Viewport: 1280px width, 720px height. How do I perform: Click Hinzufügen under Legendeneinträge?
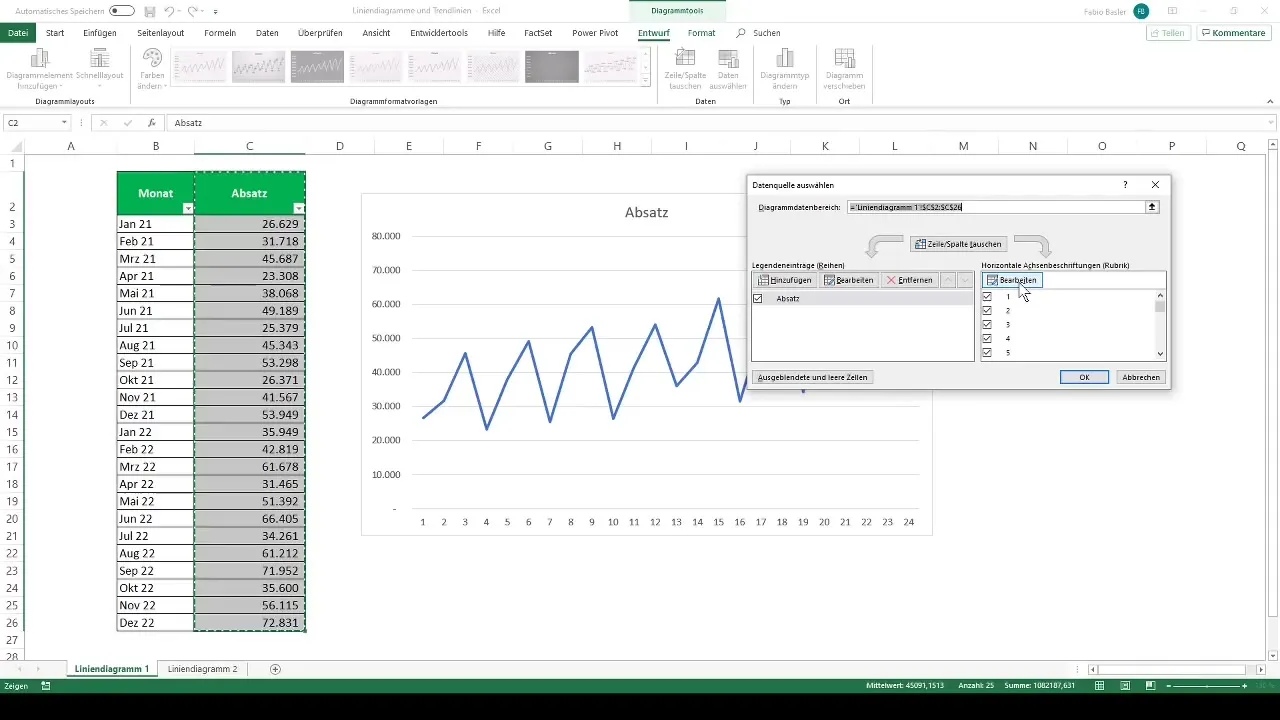click(785, 280)
